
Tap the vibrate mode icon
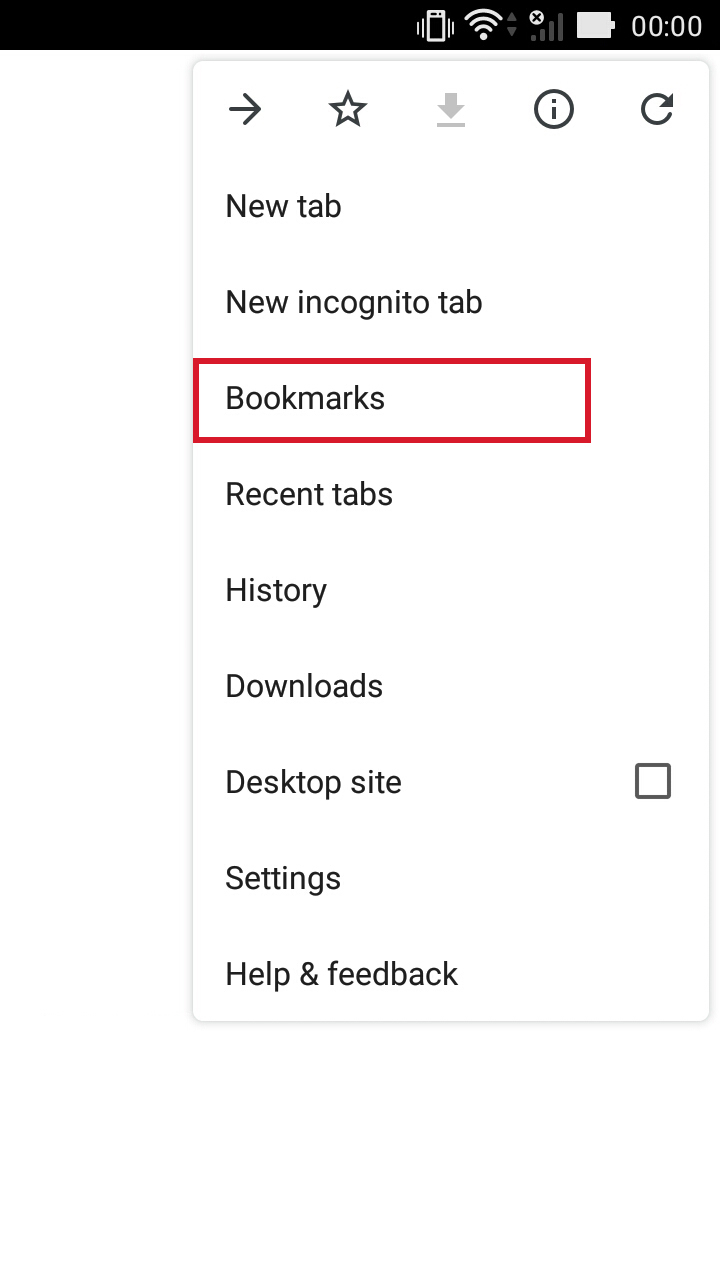[x=435, y=25]
